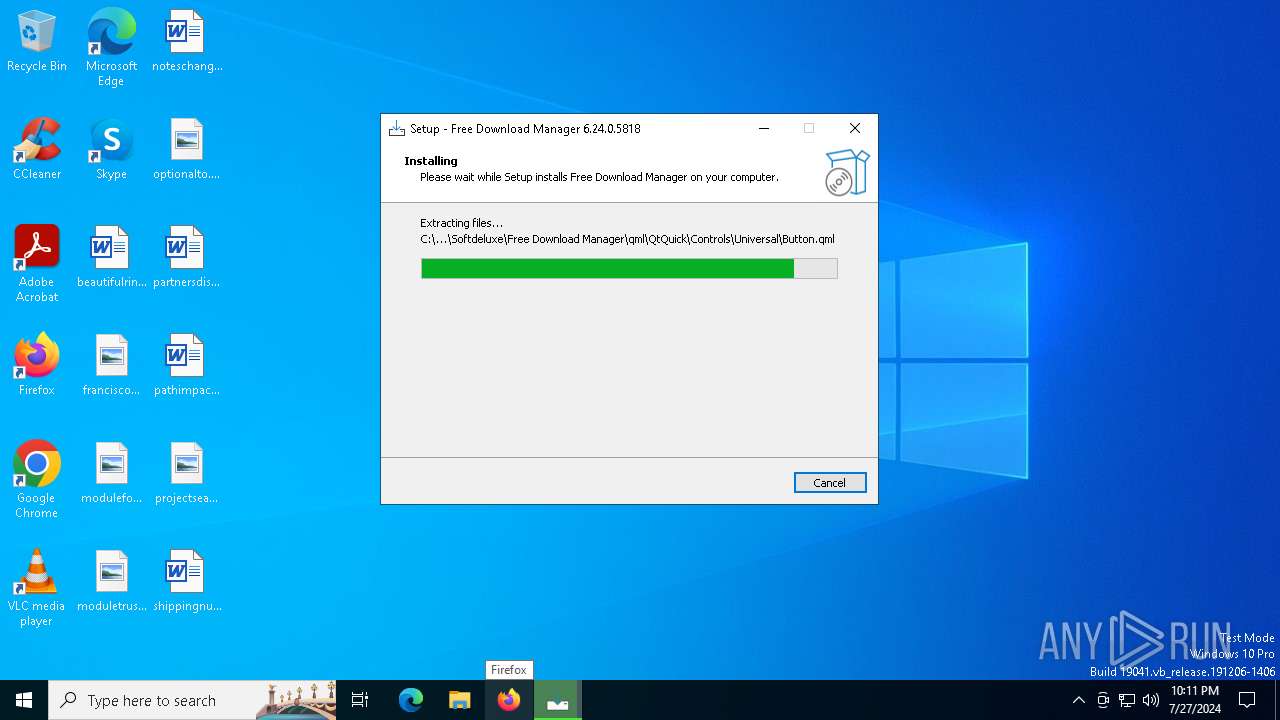Screen dimensions: 1280x720
Task: Select the Skype desktop shortcut
Action: 111,150
